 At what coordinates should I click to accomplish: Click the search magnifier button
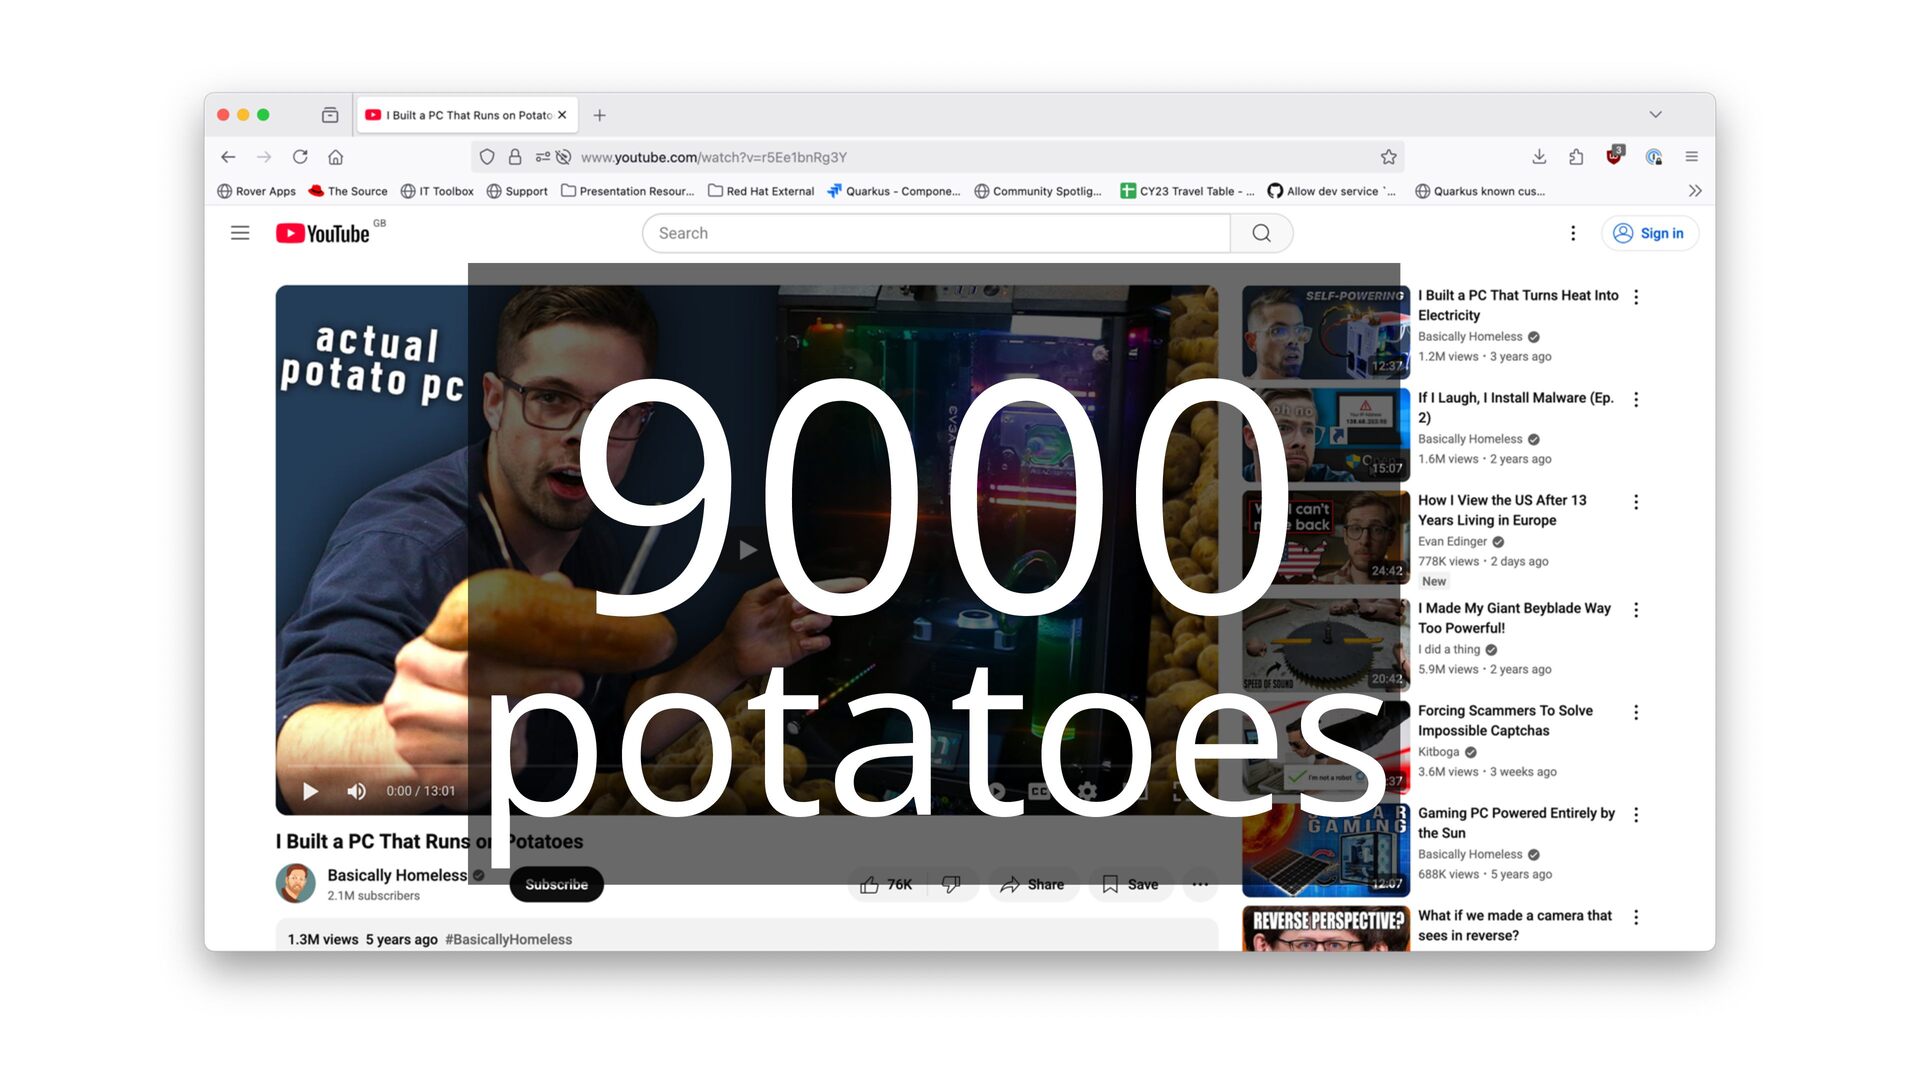tap(1261, 233)
